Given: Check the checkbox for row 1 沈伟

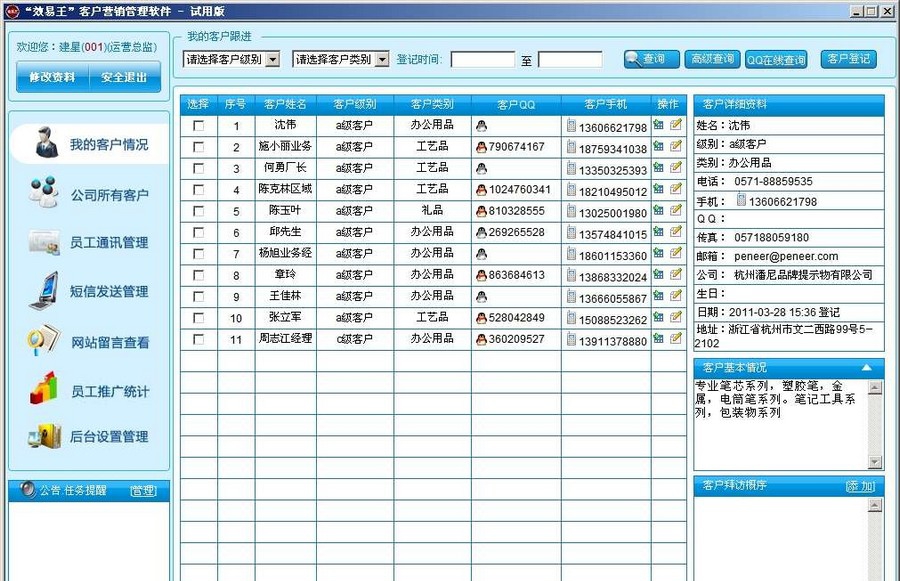Looking at the screenshot, I should click(197, 125).
